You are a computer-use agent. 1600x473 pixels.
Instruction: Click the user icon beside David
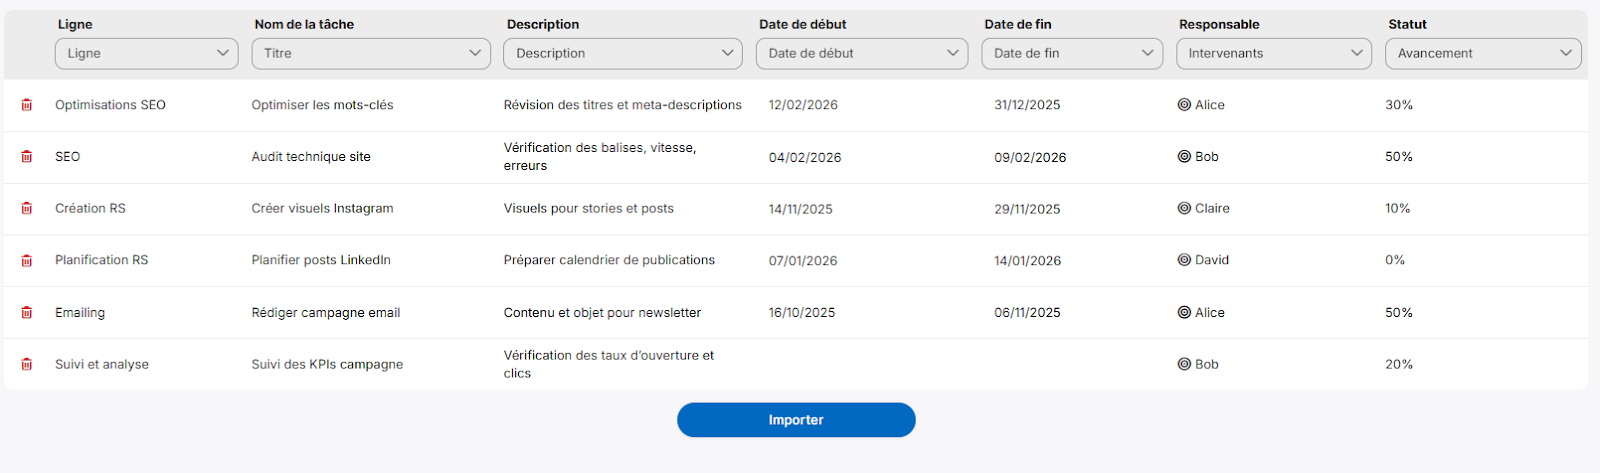click(1184, 260)
